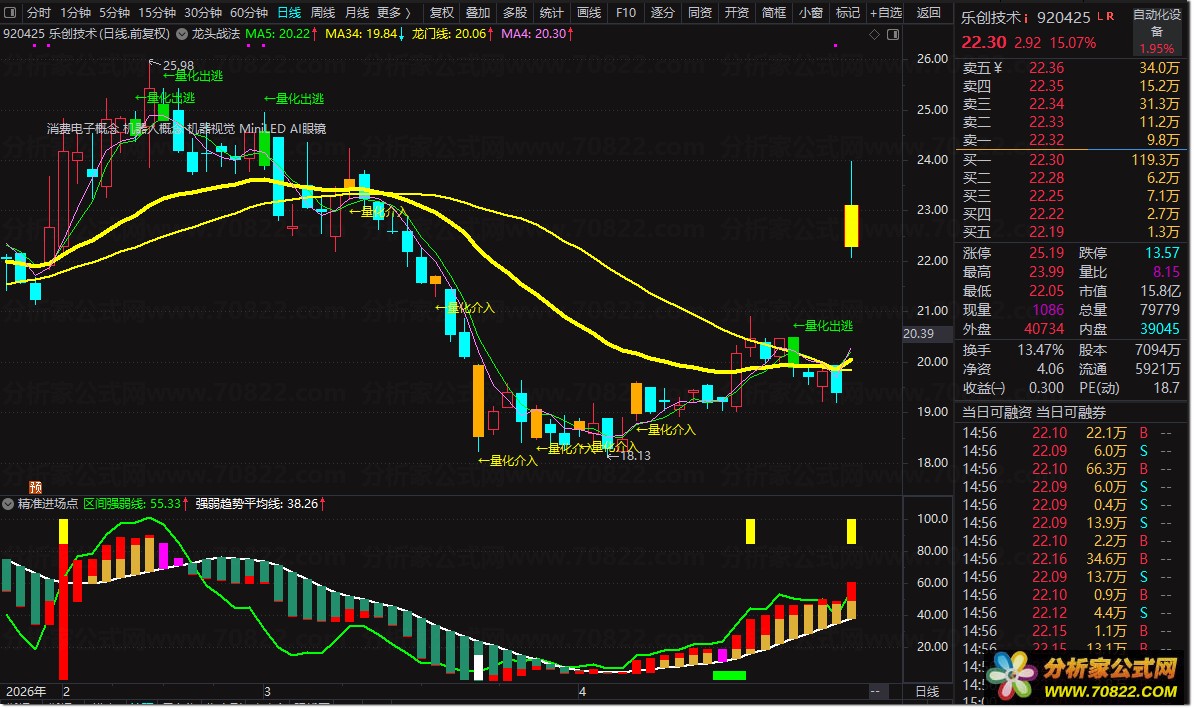Click the 买五 22.19 order row
Viewport: 1194px width, 708px height.
1071,232
